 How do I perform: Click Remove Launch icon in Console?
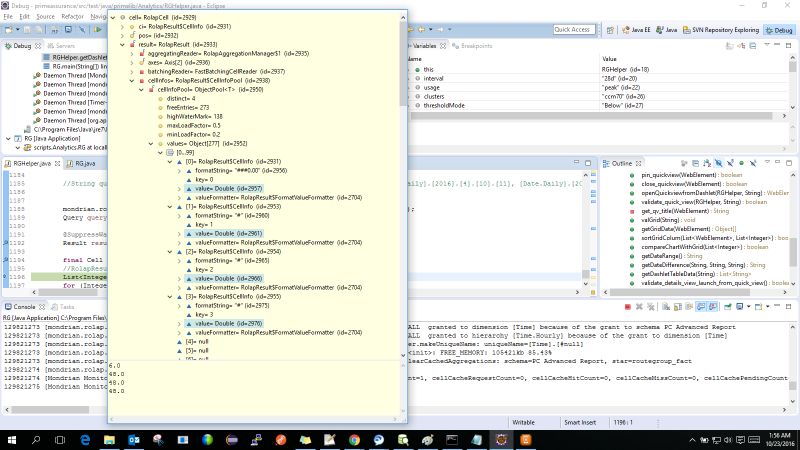639,307
